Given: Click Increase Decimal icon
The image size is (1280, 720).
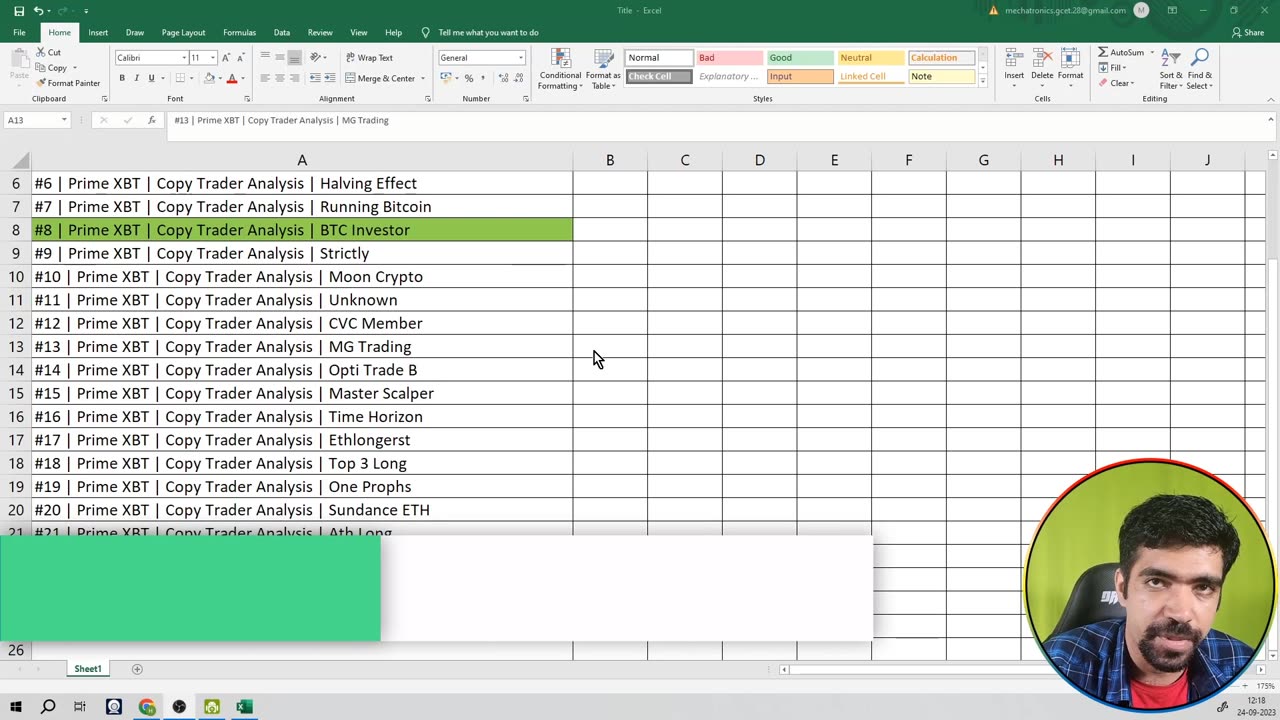Looking at the screenshot, I should (x=502, y=78).
